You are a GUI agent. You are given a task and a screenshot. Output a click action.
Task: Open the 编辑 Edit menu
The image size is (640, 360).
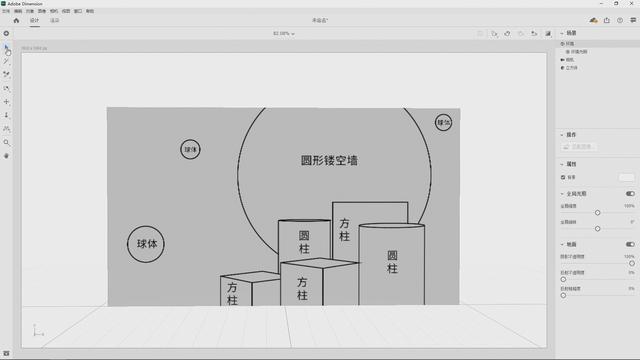tap(18, 11)
